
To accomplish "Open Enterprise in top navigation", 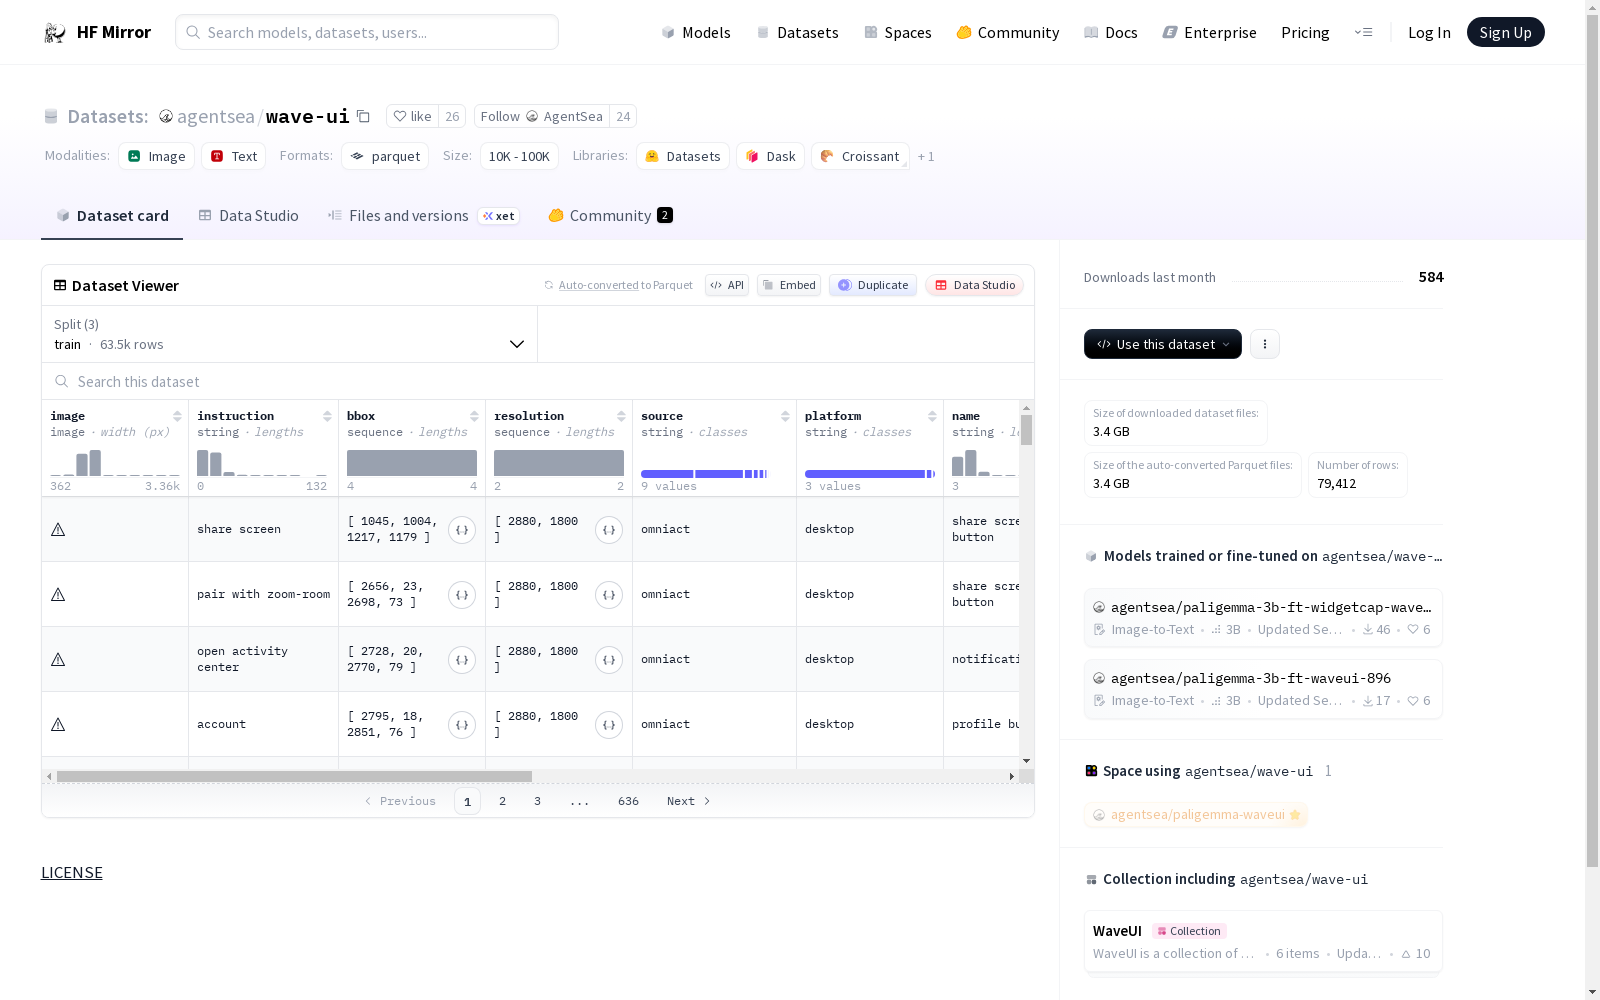I will [x=1210, y=33].
